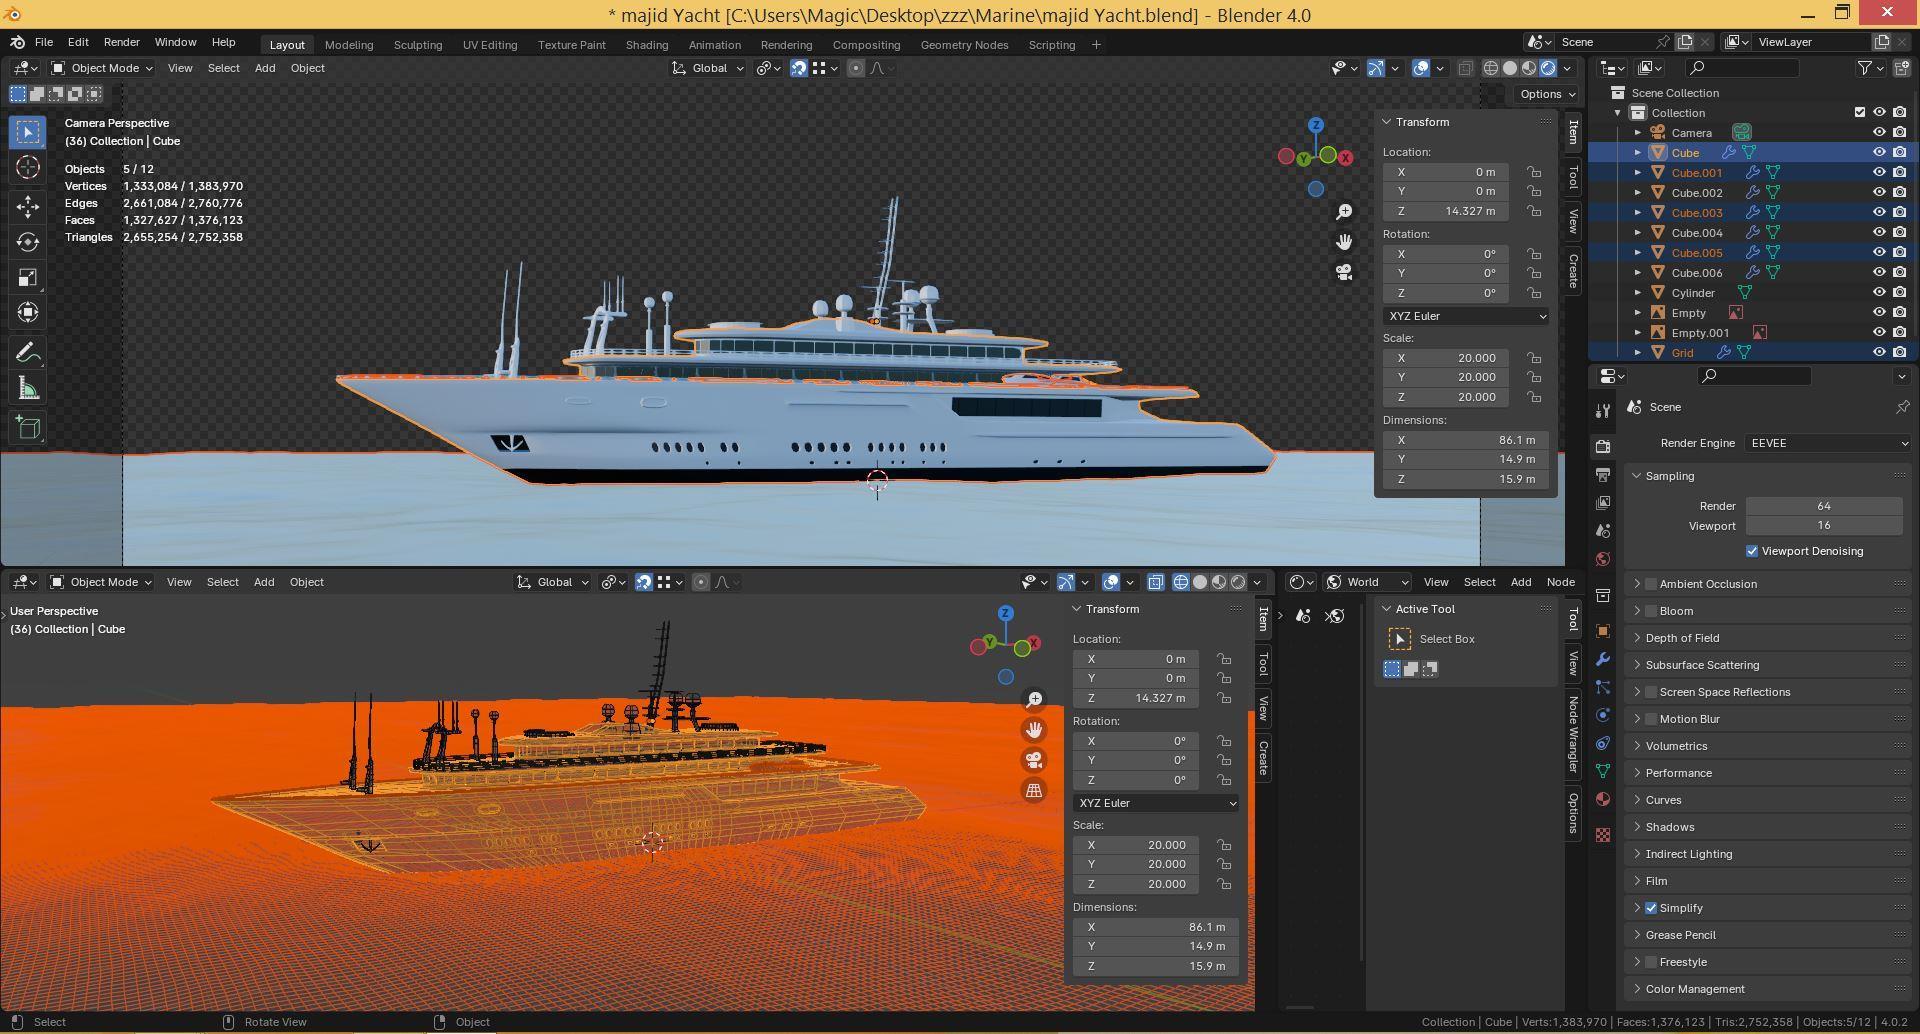Viewport: 1920px width, 1034px height.
Task: Switch camera viewport to Rendered shading
Action: click(x=1548, y=68)
